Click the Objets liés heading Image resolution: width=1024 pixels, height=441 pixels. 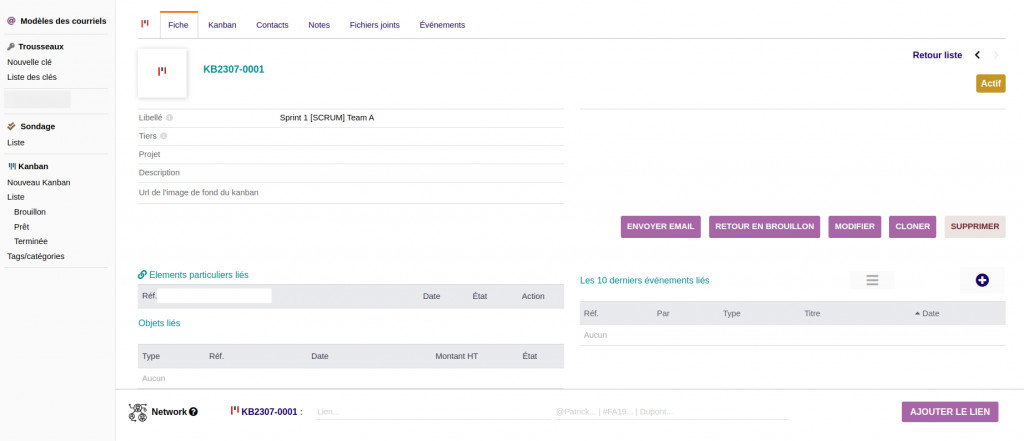coord(159,323)
